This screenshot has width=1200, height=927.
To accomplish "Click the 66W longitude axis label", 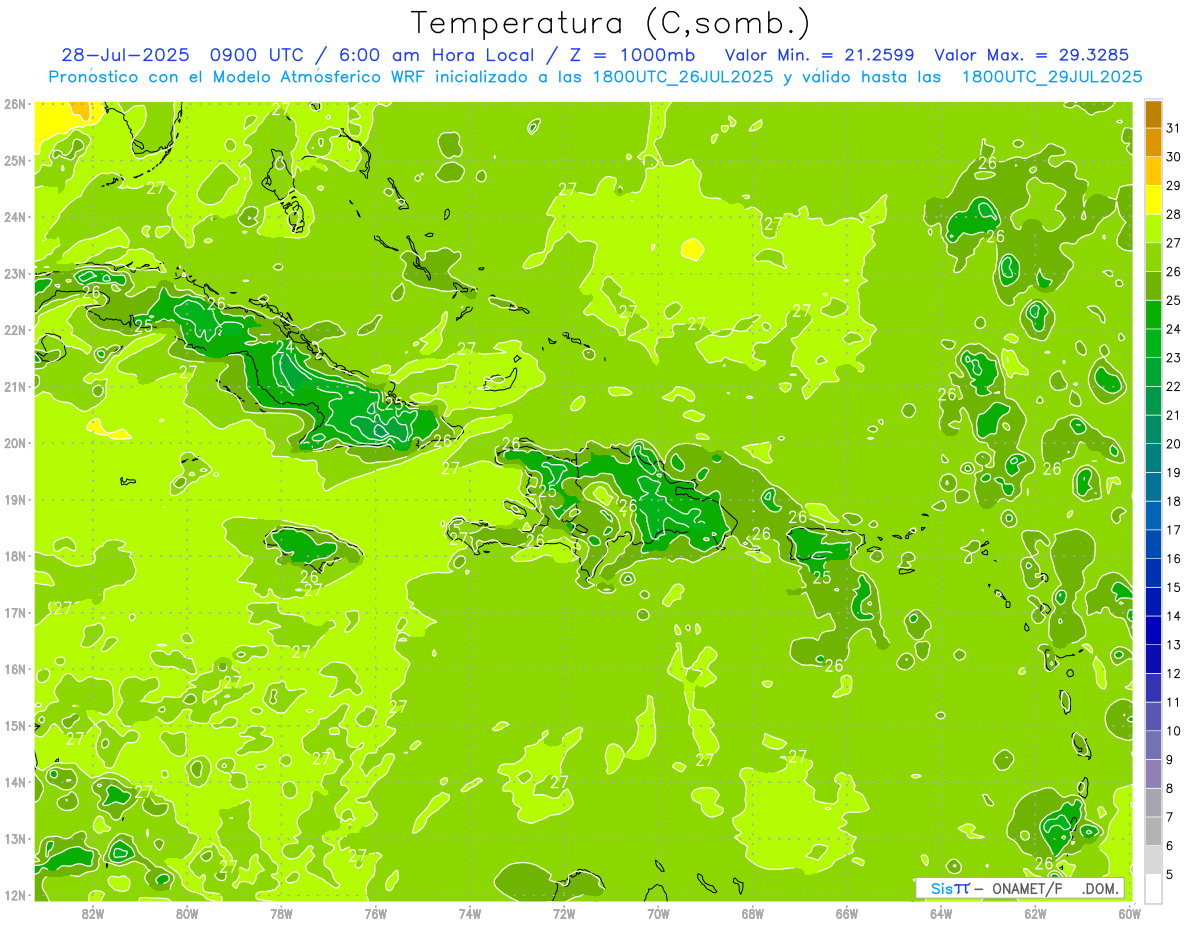I will pyautogui.click(x=847, y=913).
